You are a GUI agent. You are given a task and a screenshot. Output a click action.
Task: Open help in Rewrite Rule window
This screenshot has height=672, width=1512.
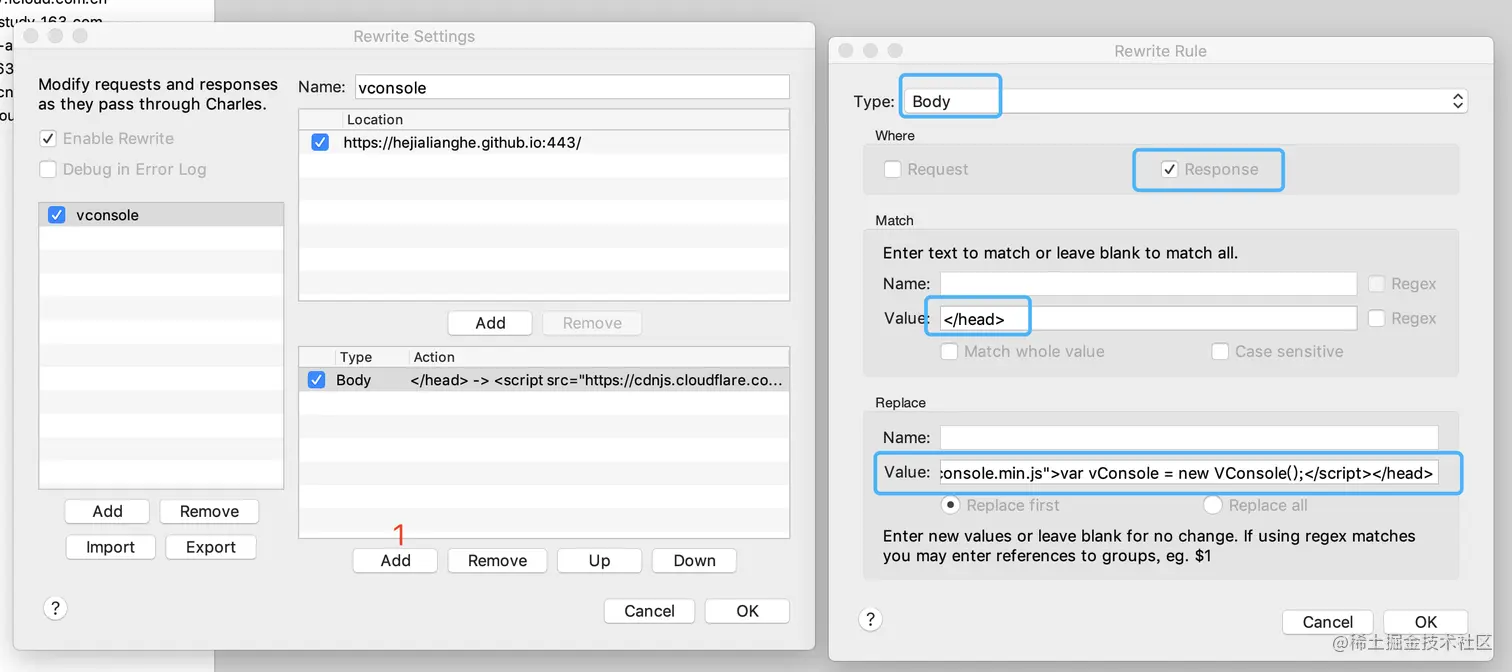point(870,620)
